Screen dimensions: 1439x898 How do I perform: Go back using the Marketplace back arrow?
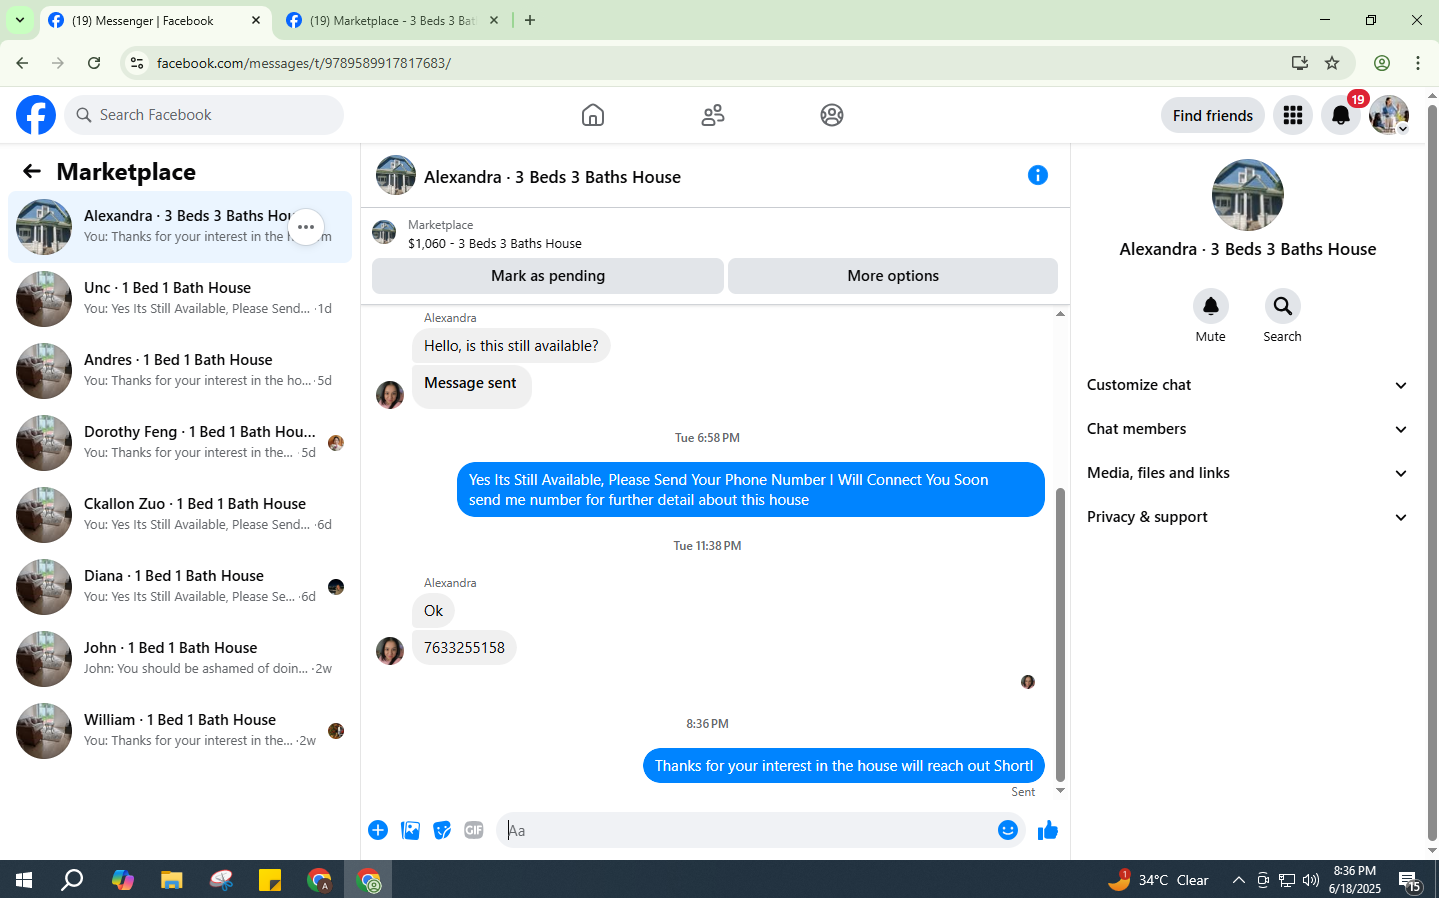tap(32, 171)
